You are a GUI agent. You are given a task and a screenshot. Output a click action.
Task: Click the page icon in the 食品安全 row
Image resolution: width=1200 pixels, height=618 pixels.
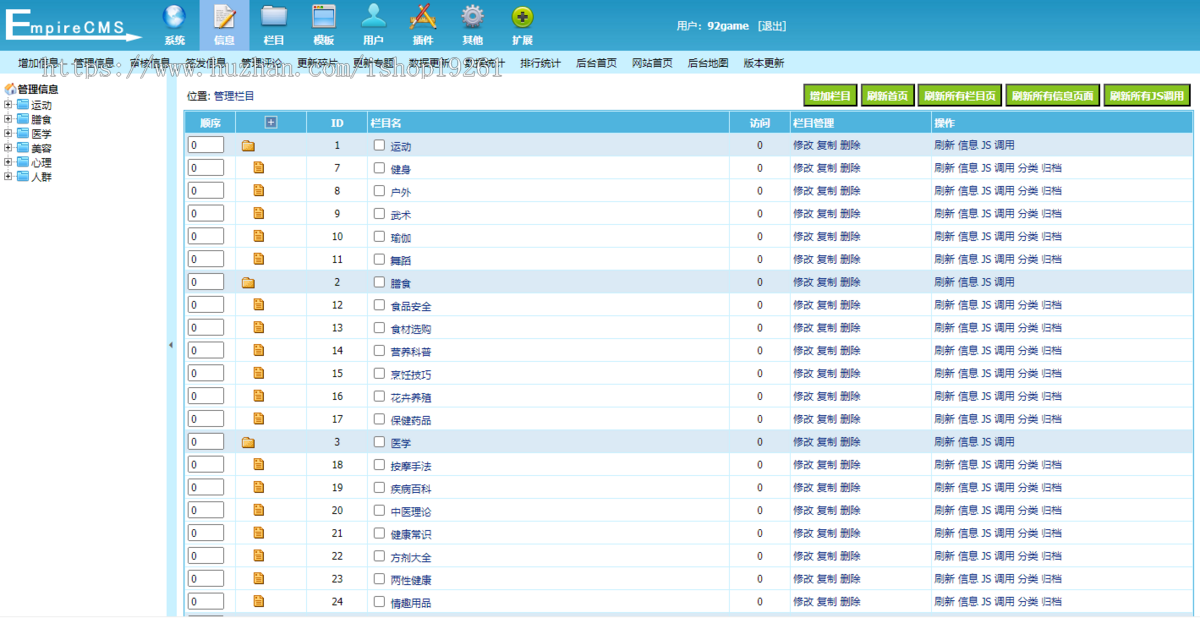click(259, 305)
